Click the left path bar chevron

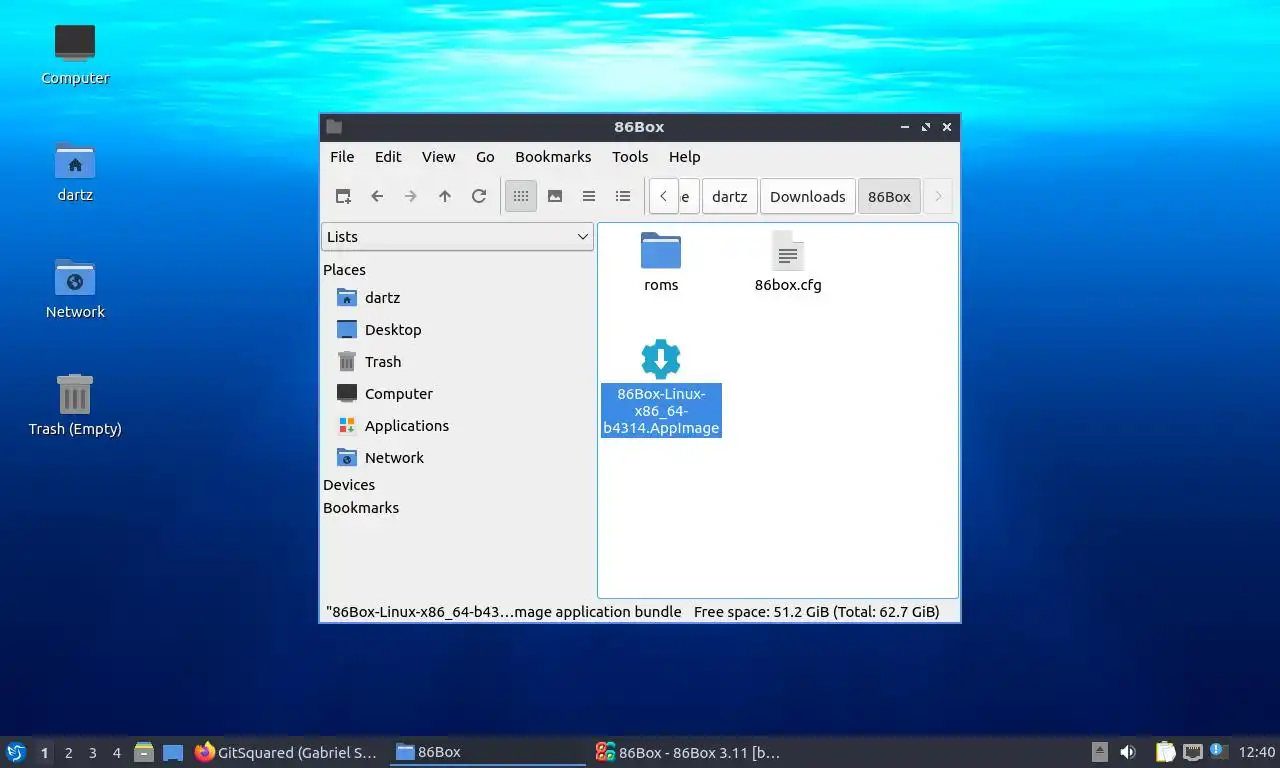(663, 196)
